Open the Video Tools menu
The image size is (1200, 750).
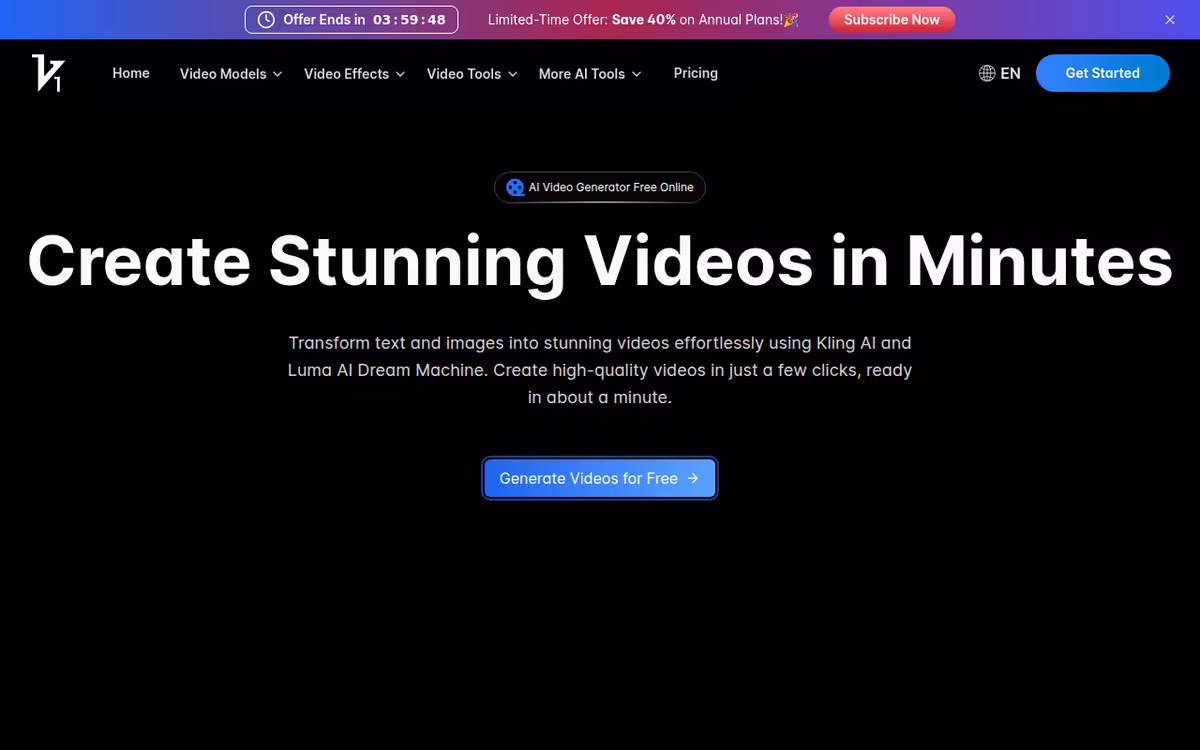click(x=472, y=74)
